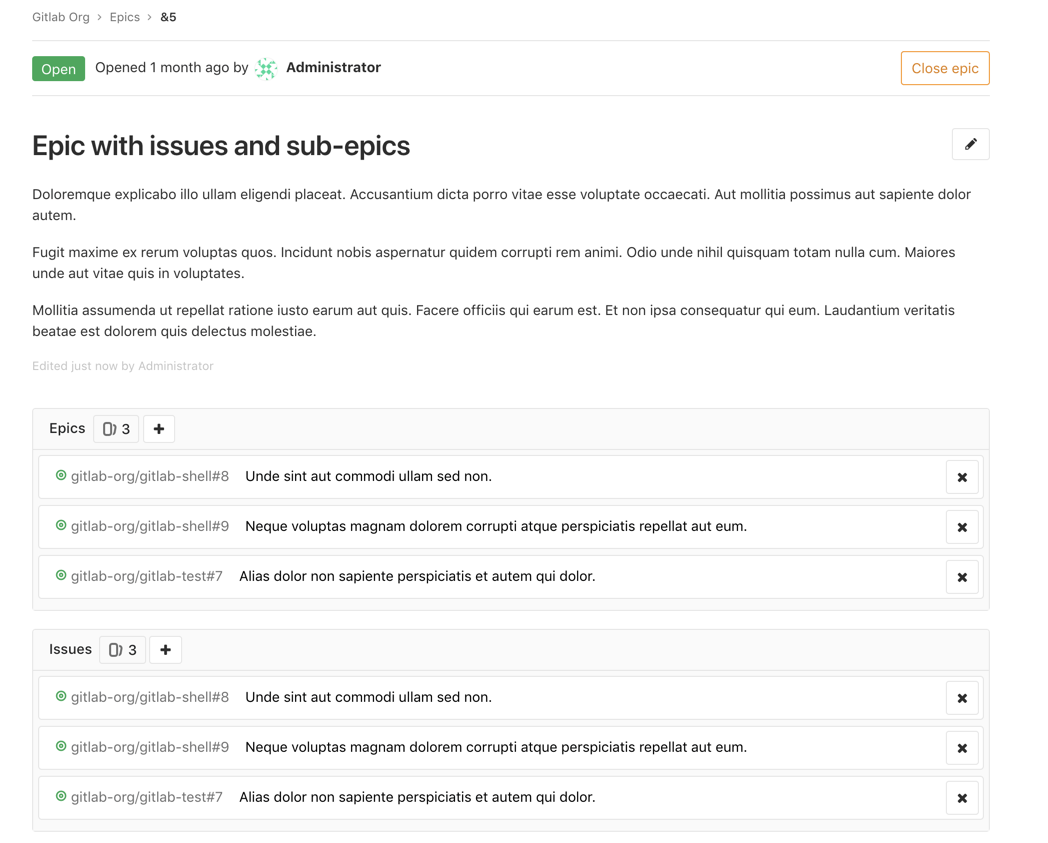This screenshot has width=1048, height=843.
Task: Open the Gitlab Org breadcrumb link
Action: (x=60, y=17)
